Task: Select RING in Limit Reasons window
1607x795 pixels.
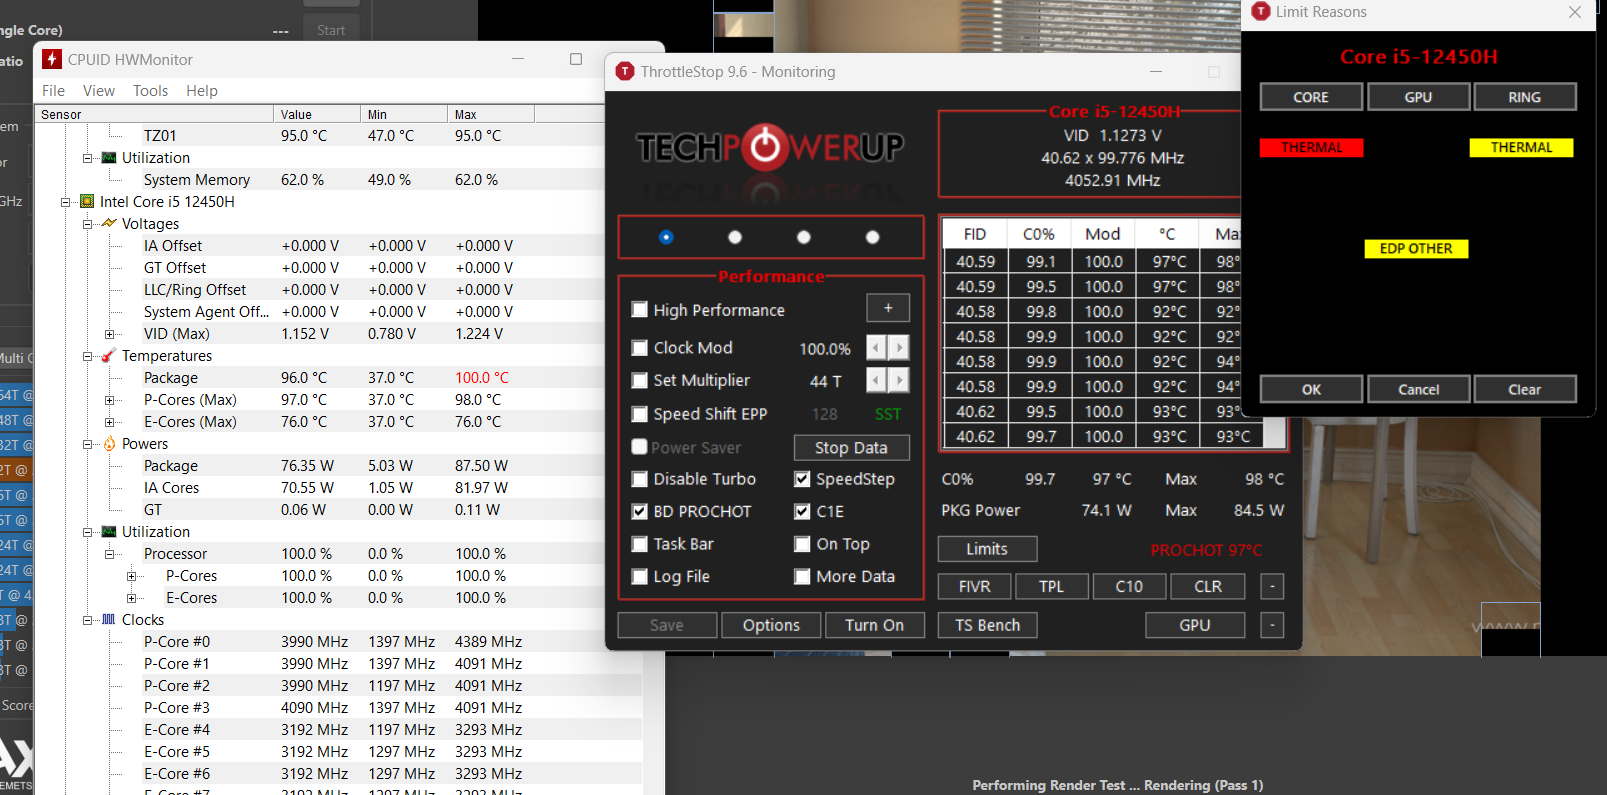Action: pos(1524,97)
